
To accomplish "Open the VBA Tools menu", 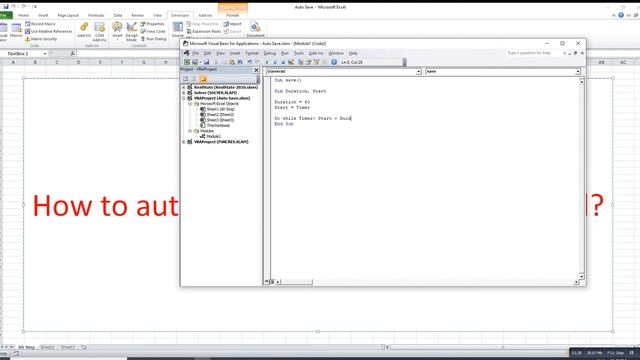I will [x=299, y=53].
